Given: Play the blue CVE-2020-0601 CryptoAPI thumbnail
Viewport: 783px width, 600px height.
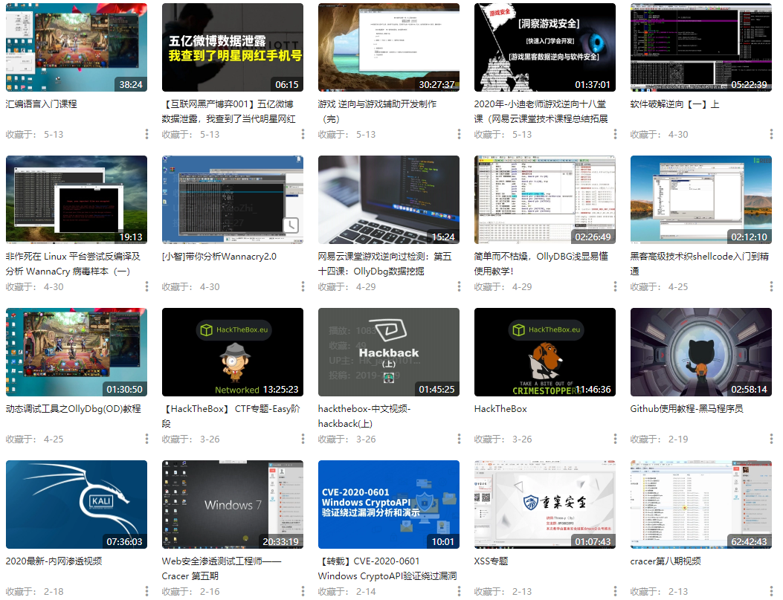Looking at the screenshot, I should click(x=389, y=504).
